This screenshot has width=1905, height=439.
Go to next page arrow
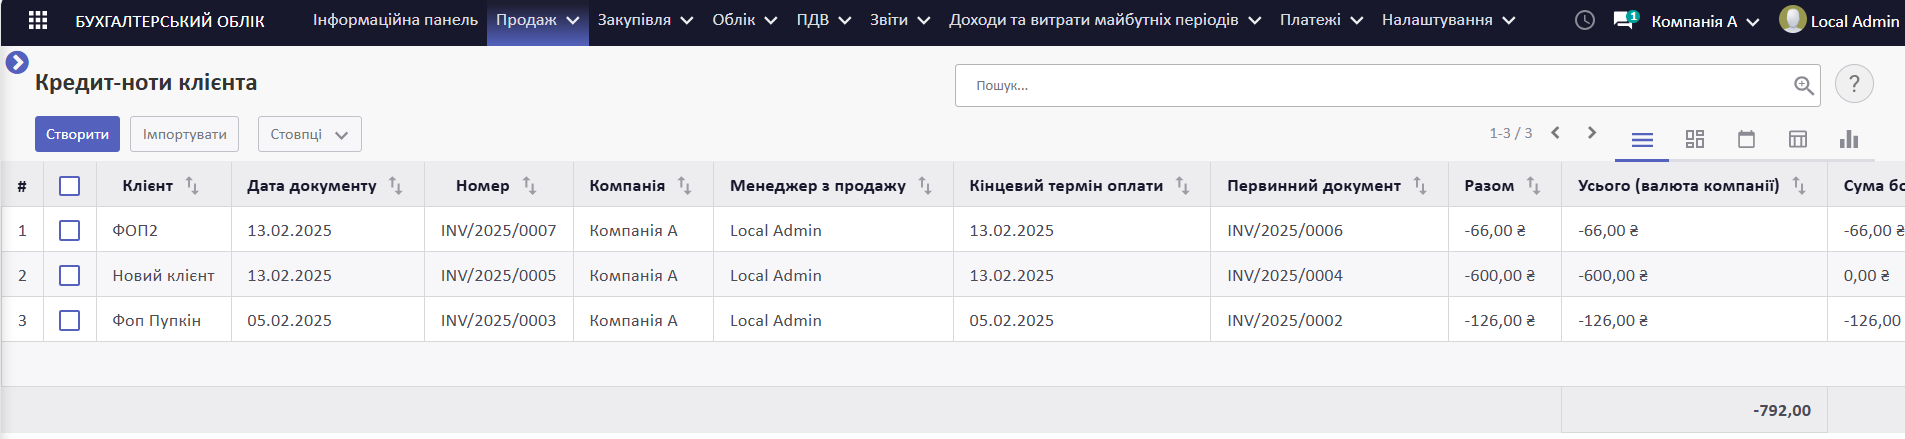pos(1592,133)
